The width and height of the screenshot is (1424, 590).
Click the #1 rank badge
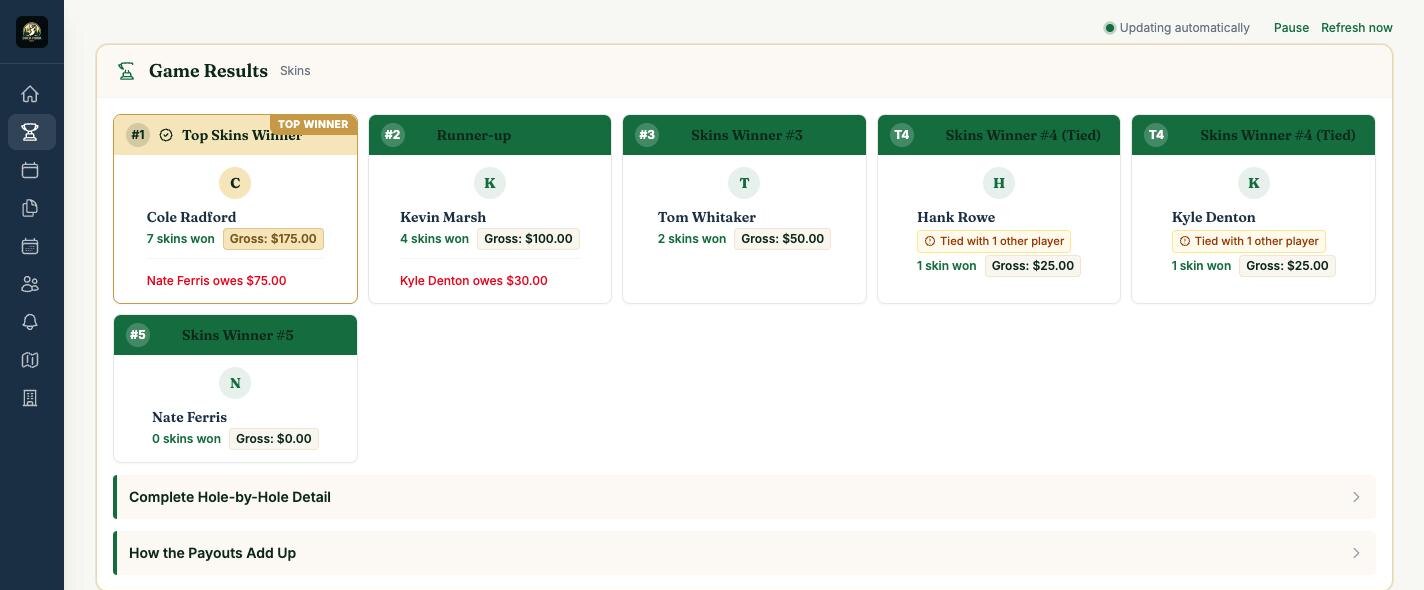[138, 135]
